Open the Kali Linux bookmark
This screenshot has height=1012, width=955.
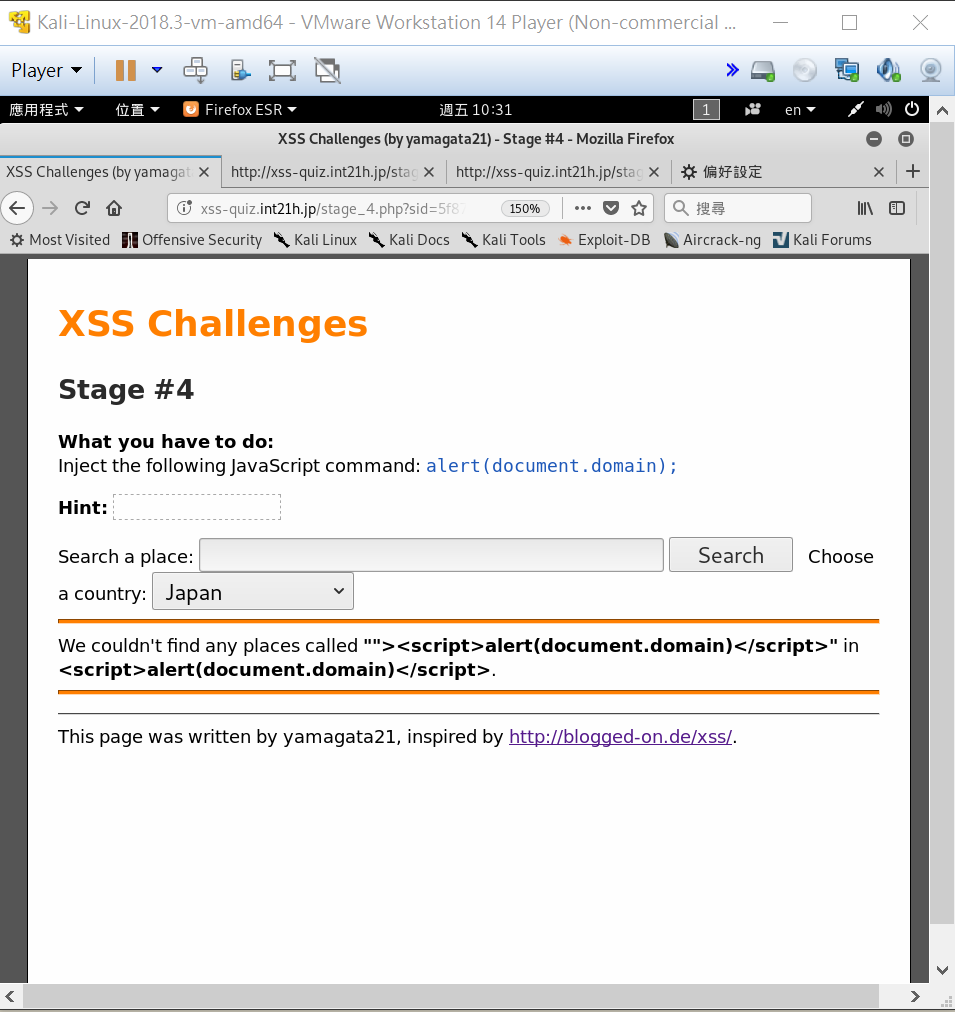coord(315,240)
